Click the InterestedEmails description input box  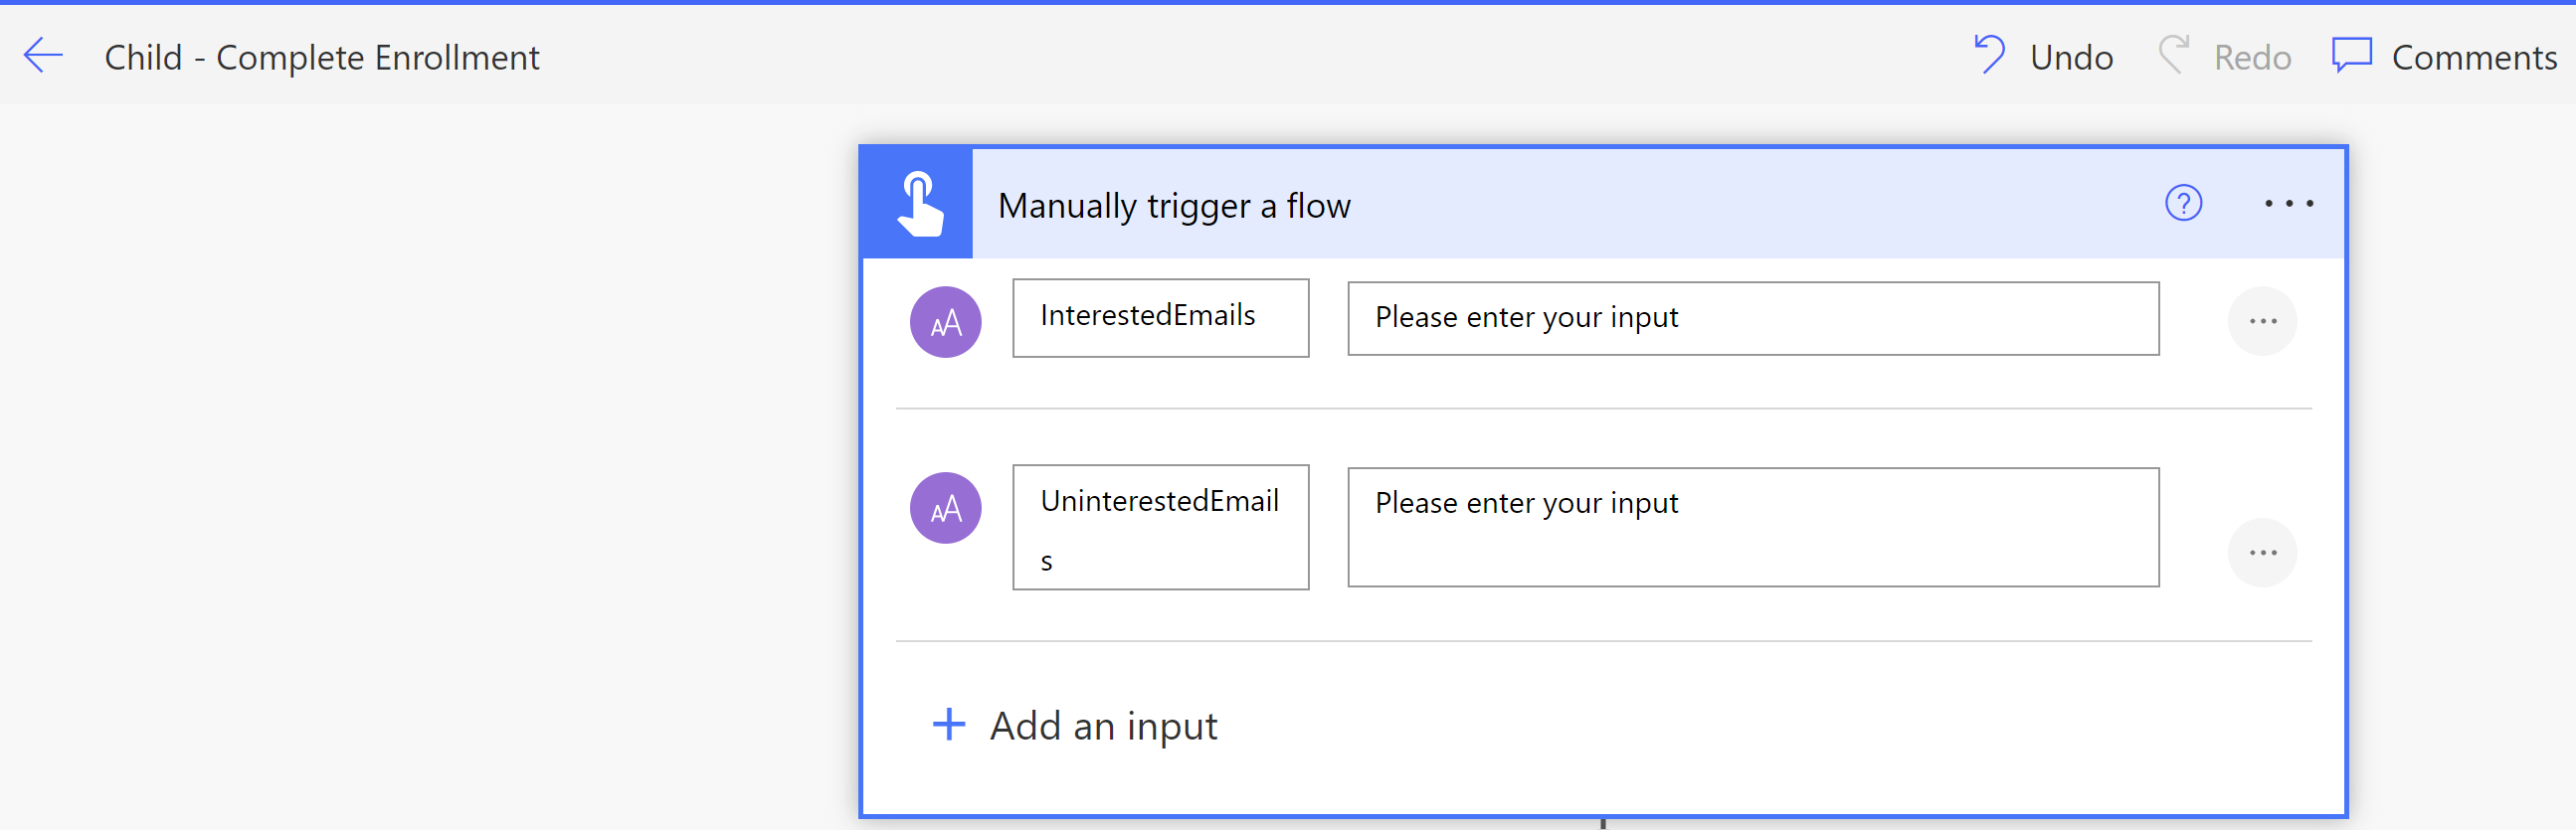pyautogui.click(x=1752, y=319)
